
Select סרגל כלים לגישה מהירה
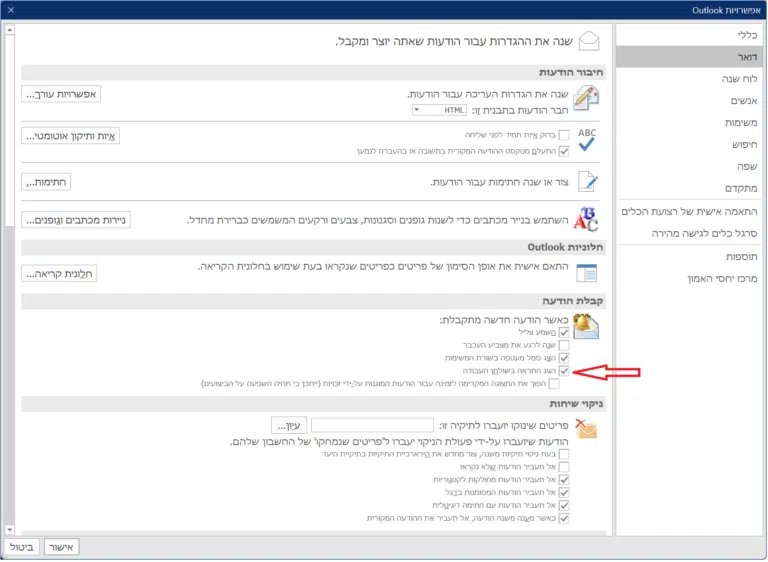[689, 234]
